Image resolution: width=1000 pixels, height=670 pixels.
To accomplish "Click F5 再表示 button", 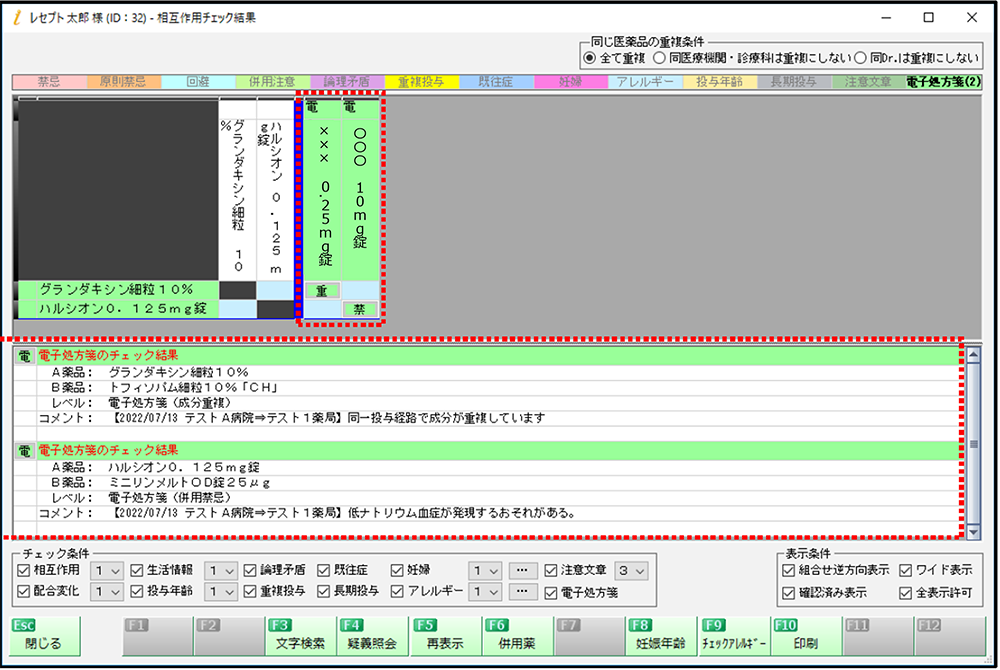I will click(x=445, y=636).
